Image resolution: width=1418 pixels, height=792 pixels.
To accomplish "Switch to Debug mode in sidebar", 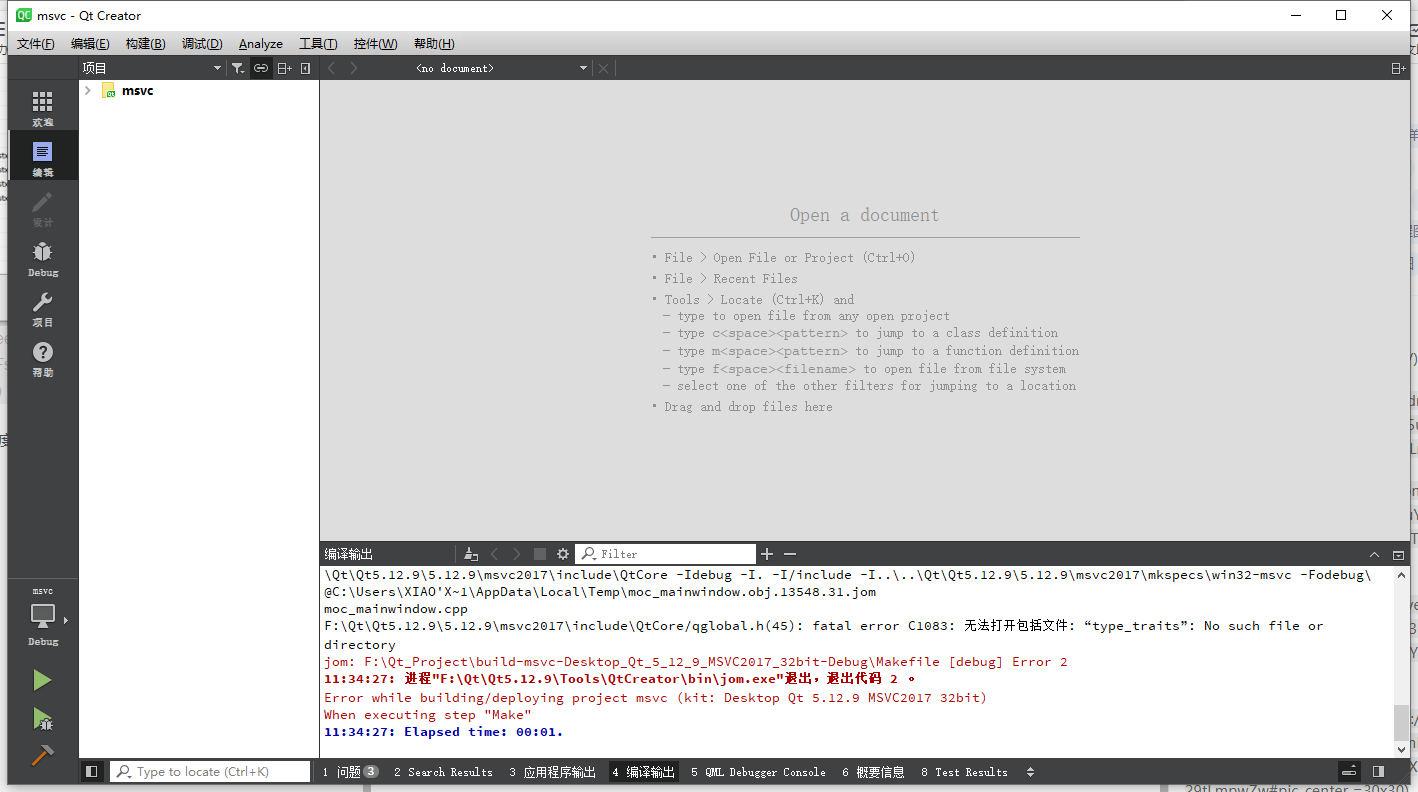I will pyautogui.click(x=42, y=258).
